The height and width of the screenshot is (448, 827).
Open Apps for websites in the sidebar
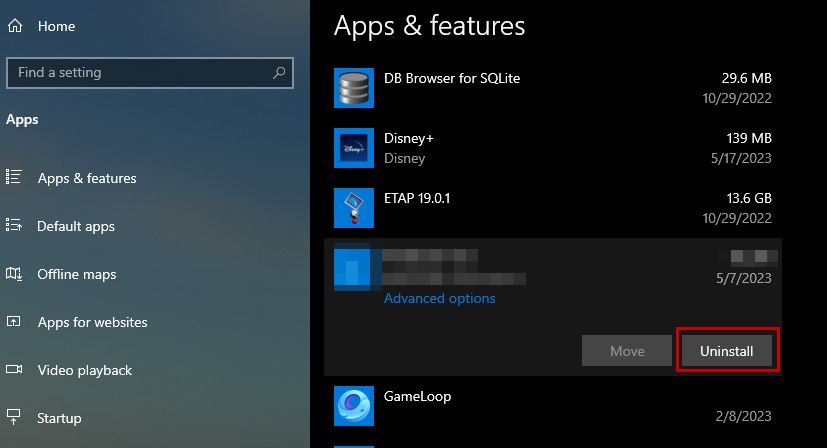[92, 322]
